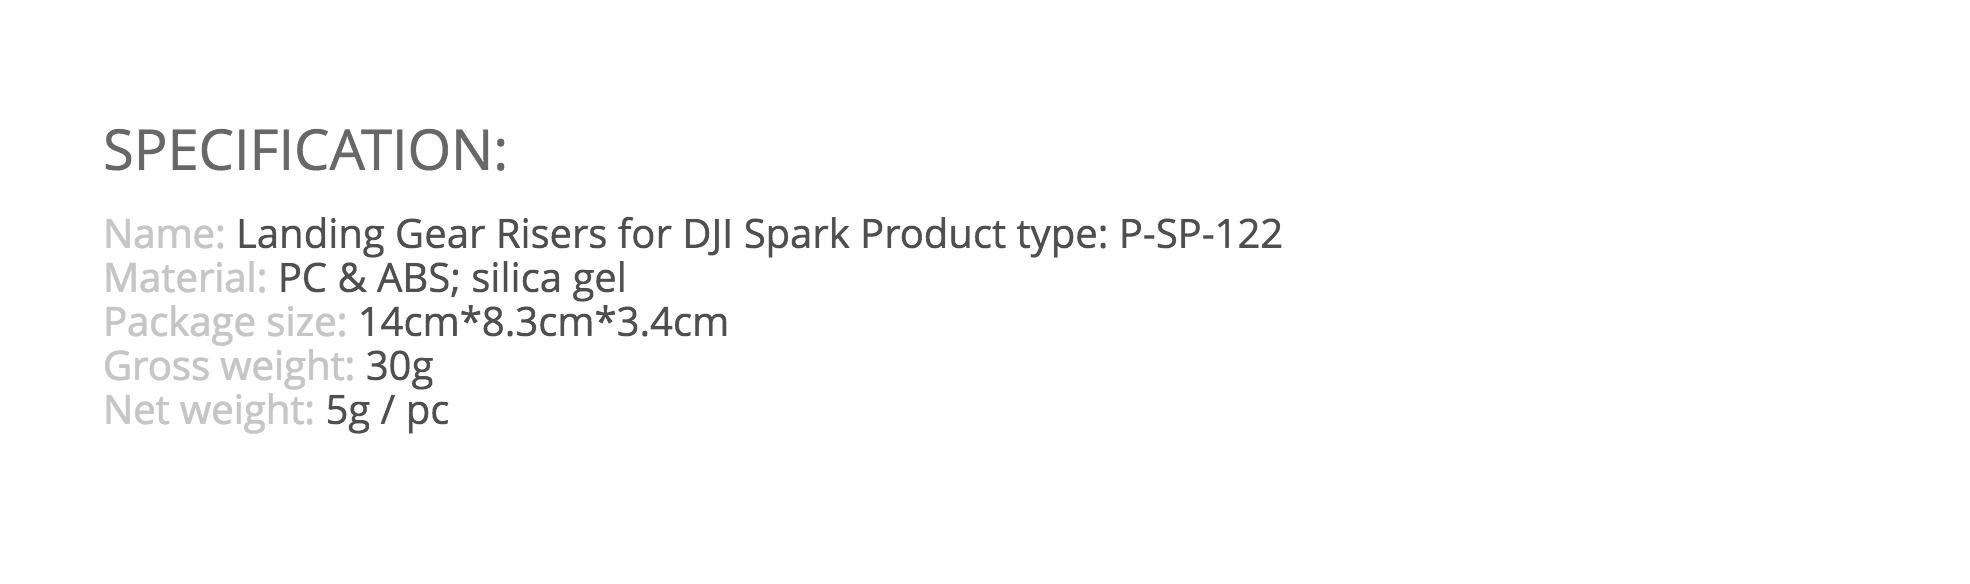Click the 14cm*8.3cm*3.4cm dimensions value
This screenshot has width=1970, height=584.
point(543,322)
